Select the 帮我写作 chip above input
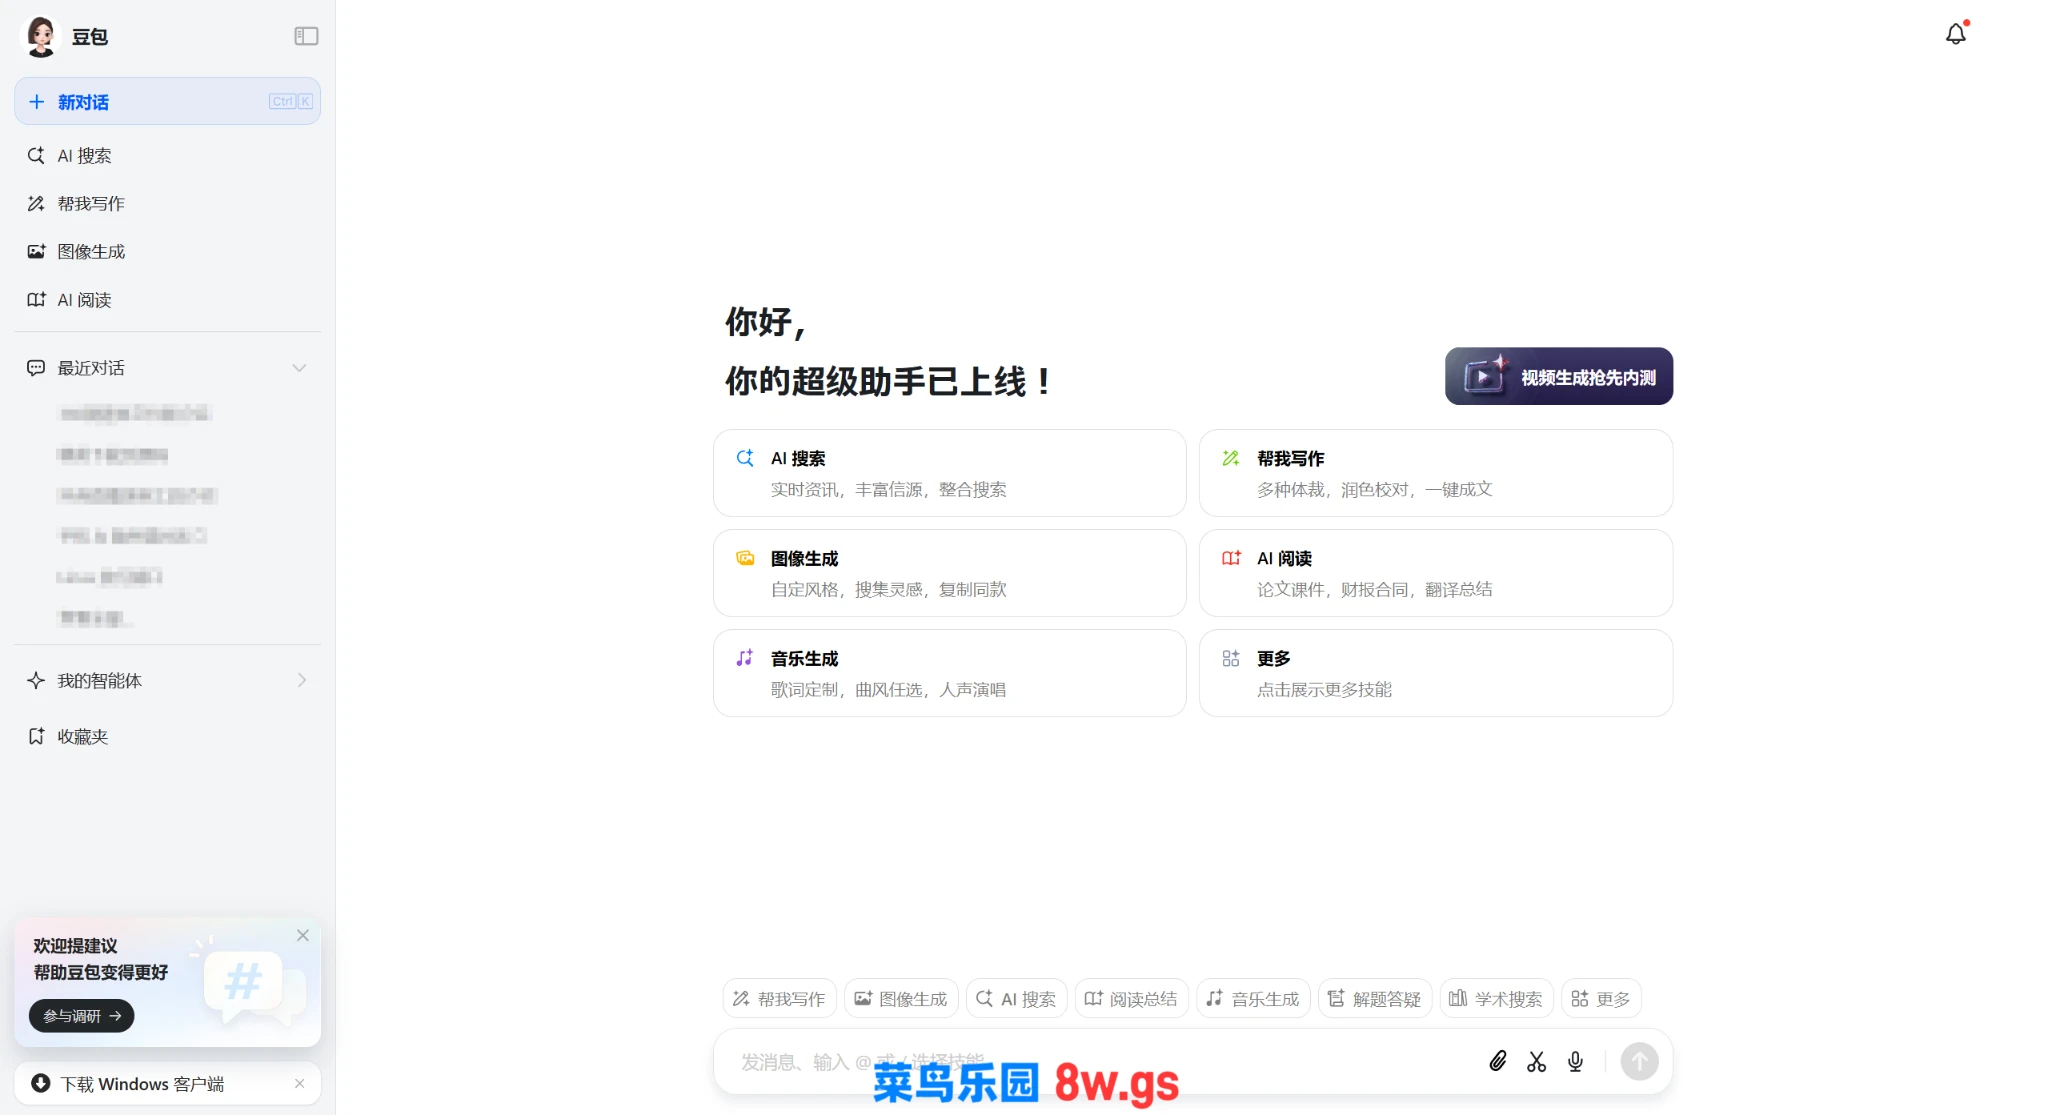Viewport: 2048px width, 1115px height. [779, 998]
